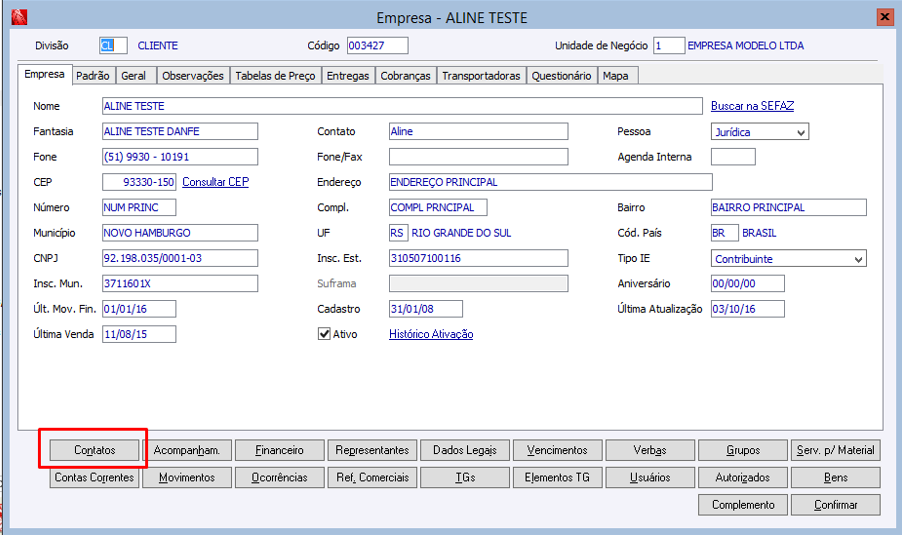
Task: Switch to the Padrão tab
Action: [x=93, y=76]
